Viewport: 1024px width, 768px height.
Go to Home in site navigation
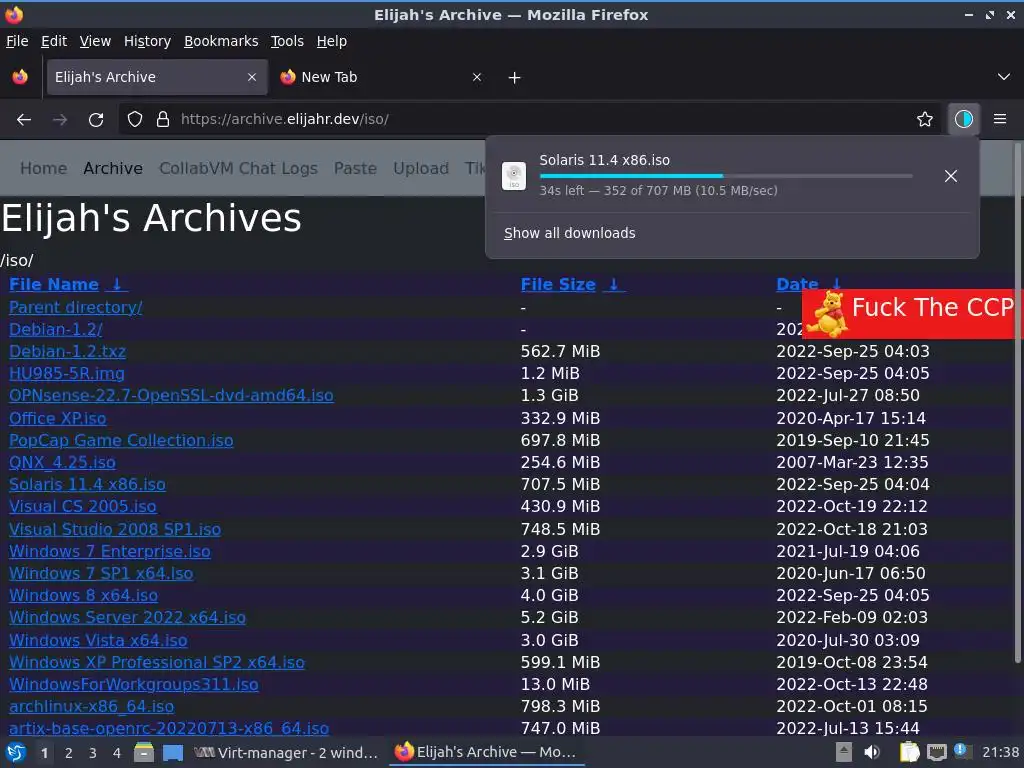coord(44,168)
